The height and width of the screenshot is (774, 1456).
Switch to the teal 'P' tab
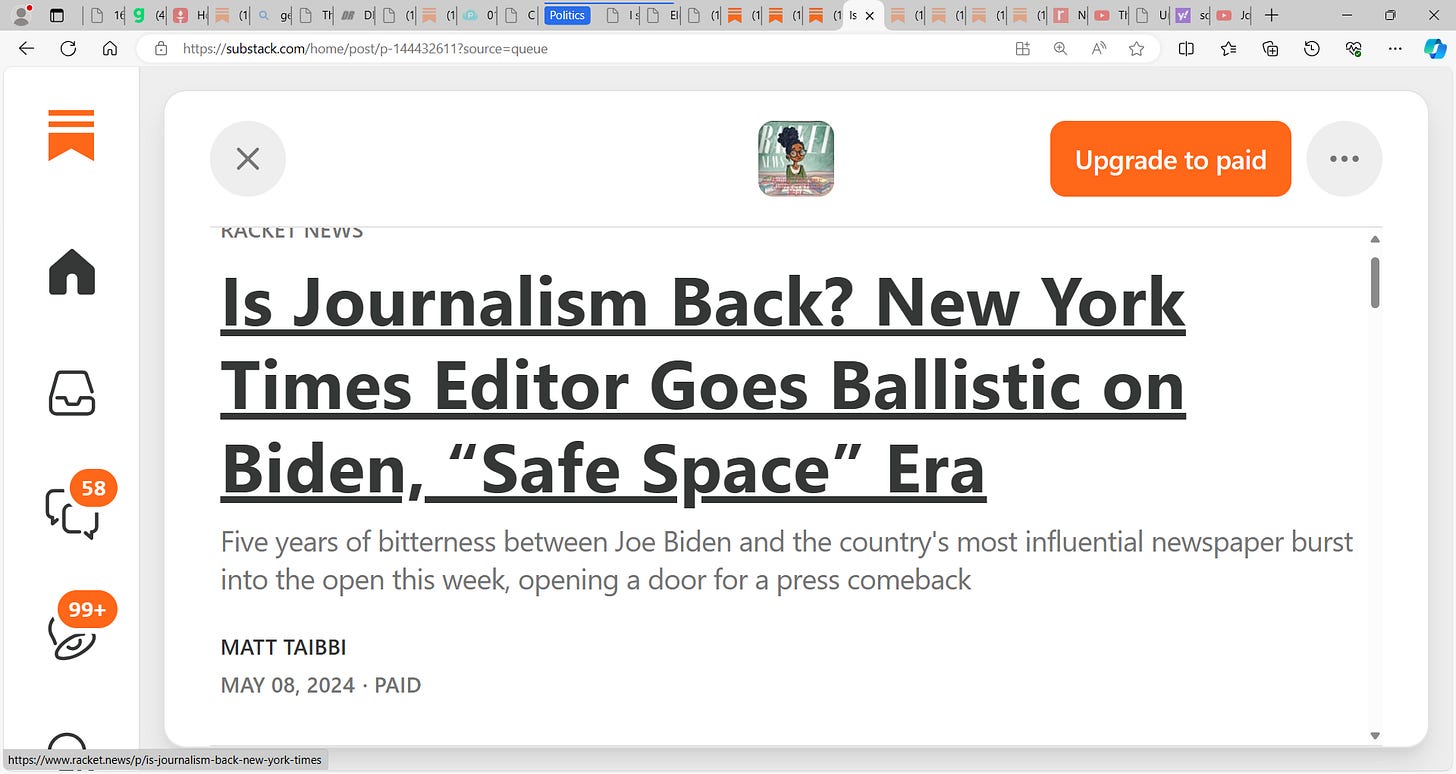[x=479, y=15]
